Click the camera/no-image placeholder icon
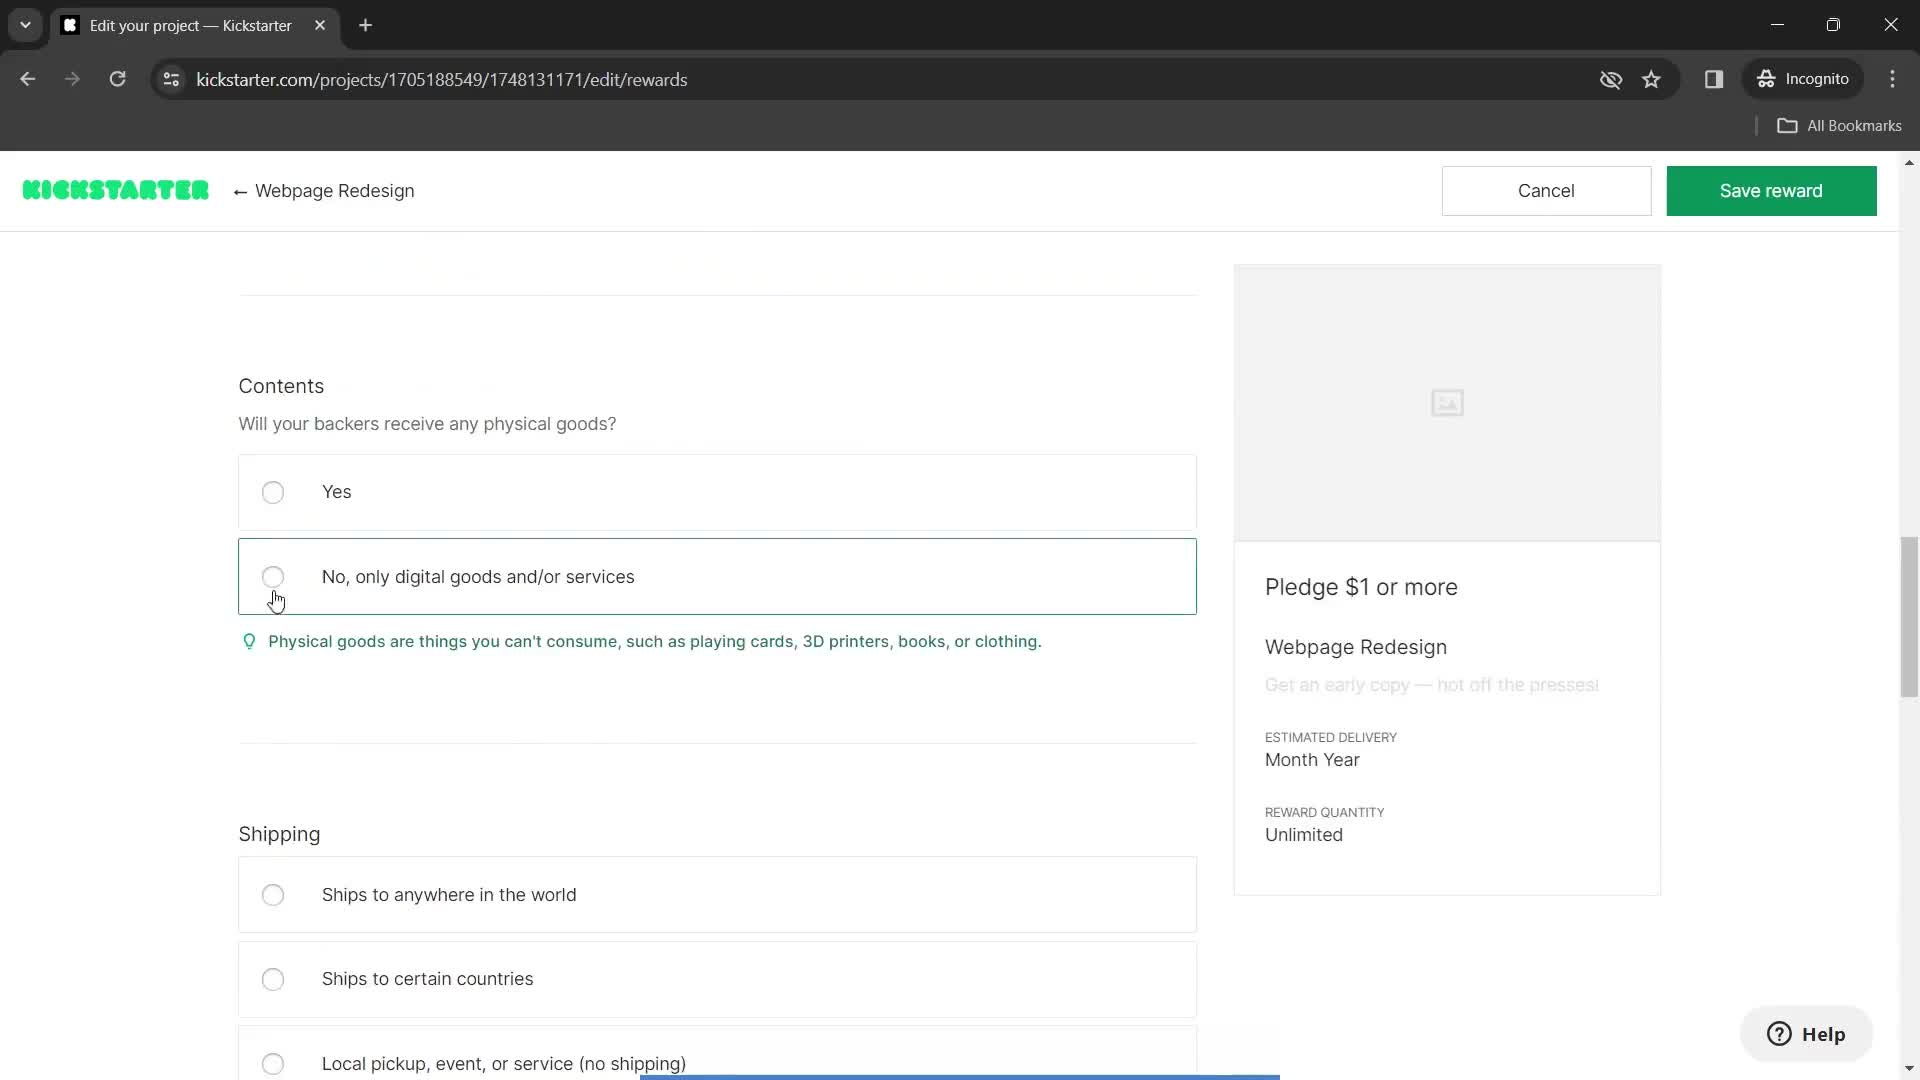The width and height of the screenshot is (1920, 1080). click(x=1449, y=402)
